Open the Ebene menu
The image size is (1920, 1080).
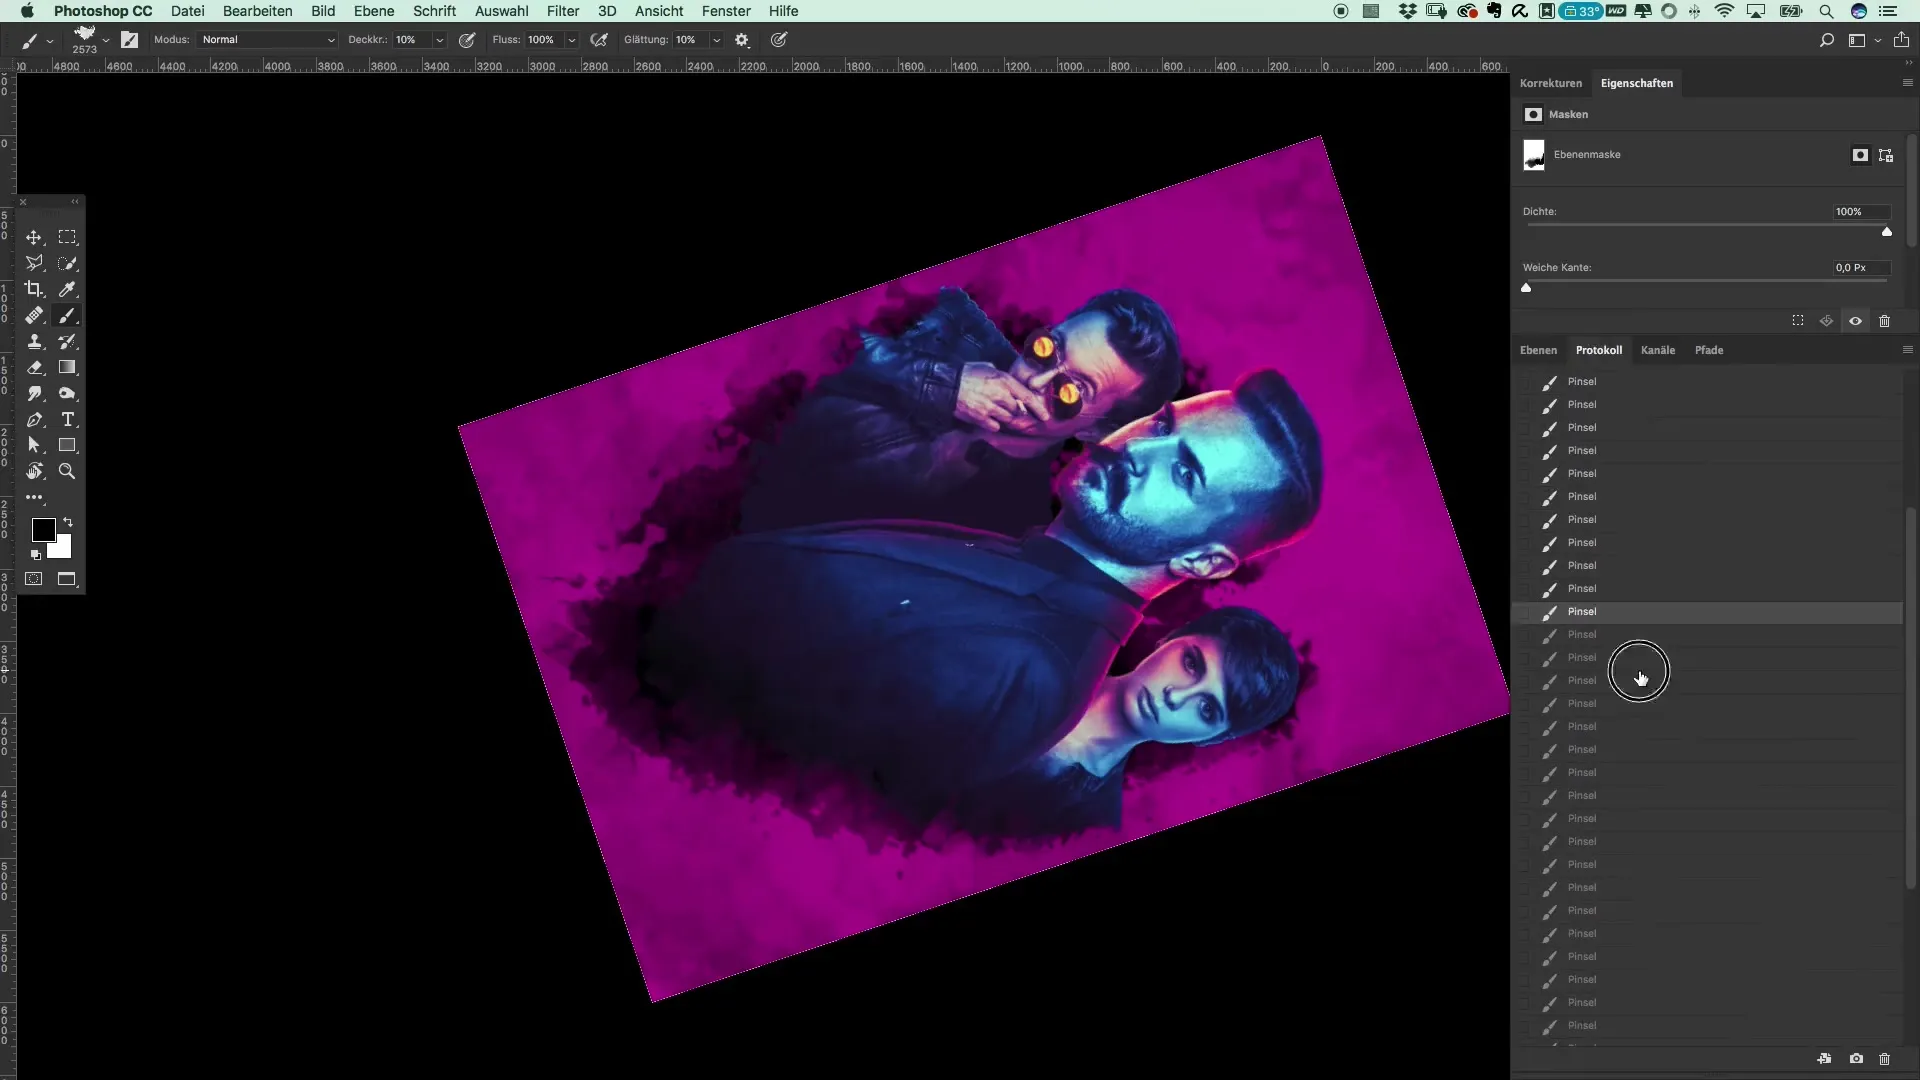(374, 11)
